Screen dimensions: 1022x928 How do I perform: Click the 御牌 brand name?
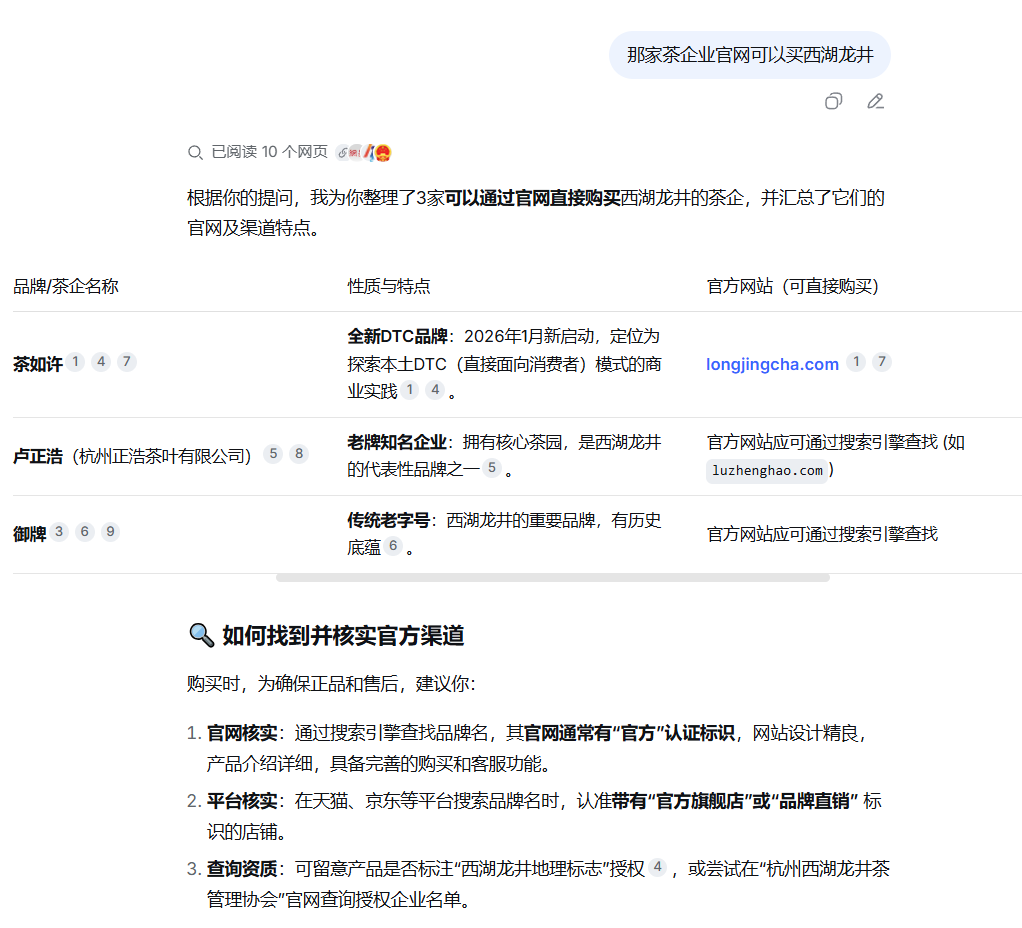tap(30, 534)
